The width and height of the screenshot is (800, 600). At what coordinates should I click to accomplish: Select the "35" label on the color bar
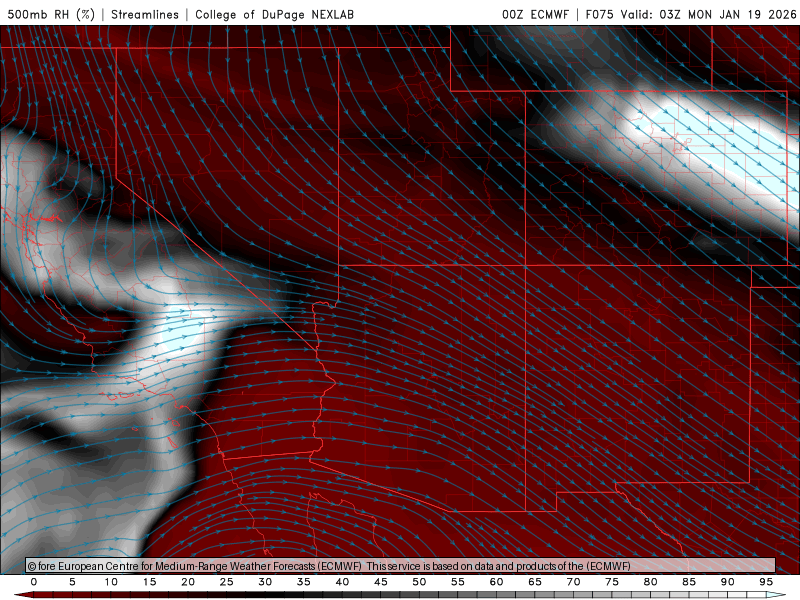304,582
